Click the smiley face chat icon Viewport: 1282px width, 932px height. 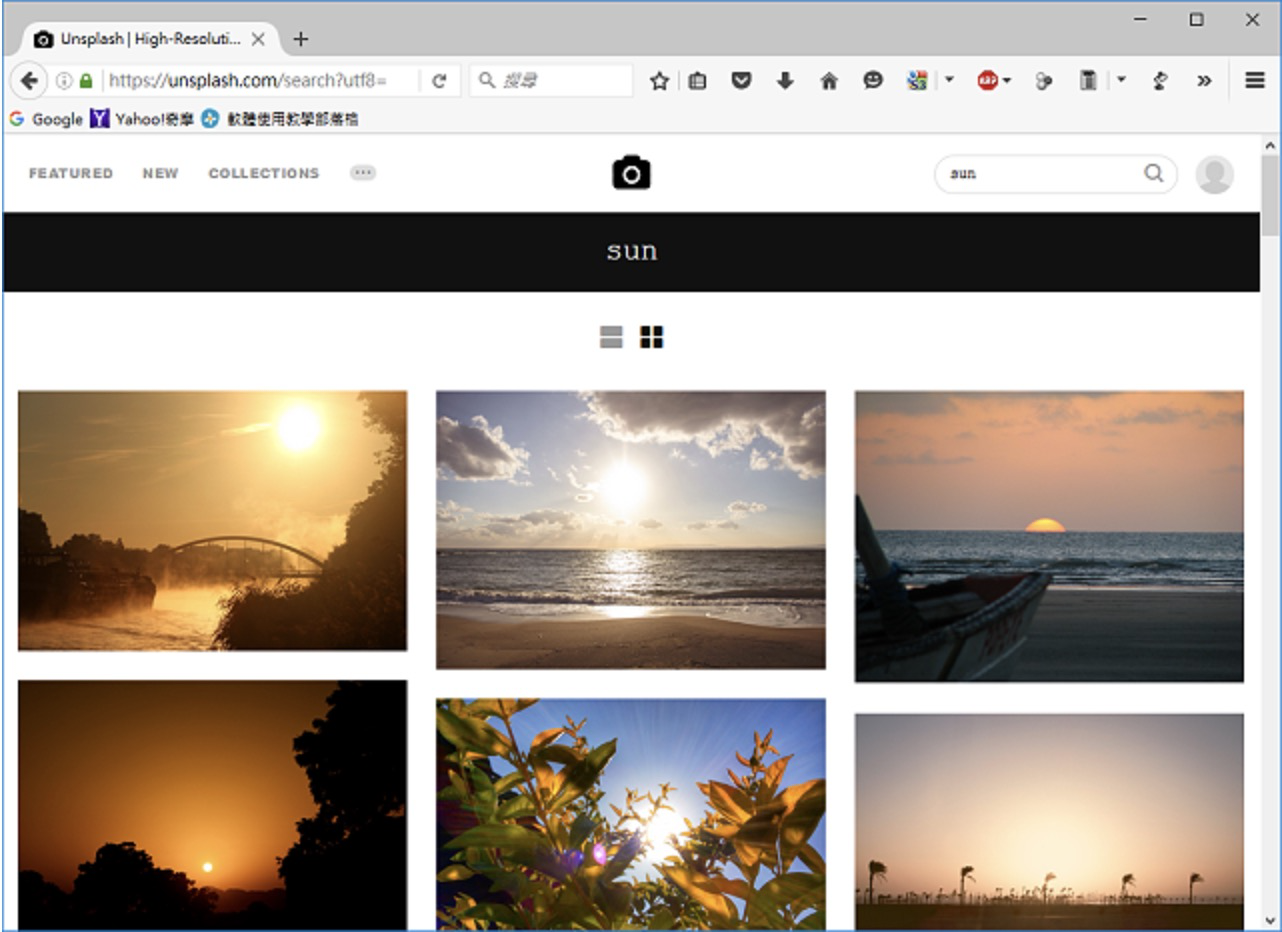point(873,81)
